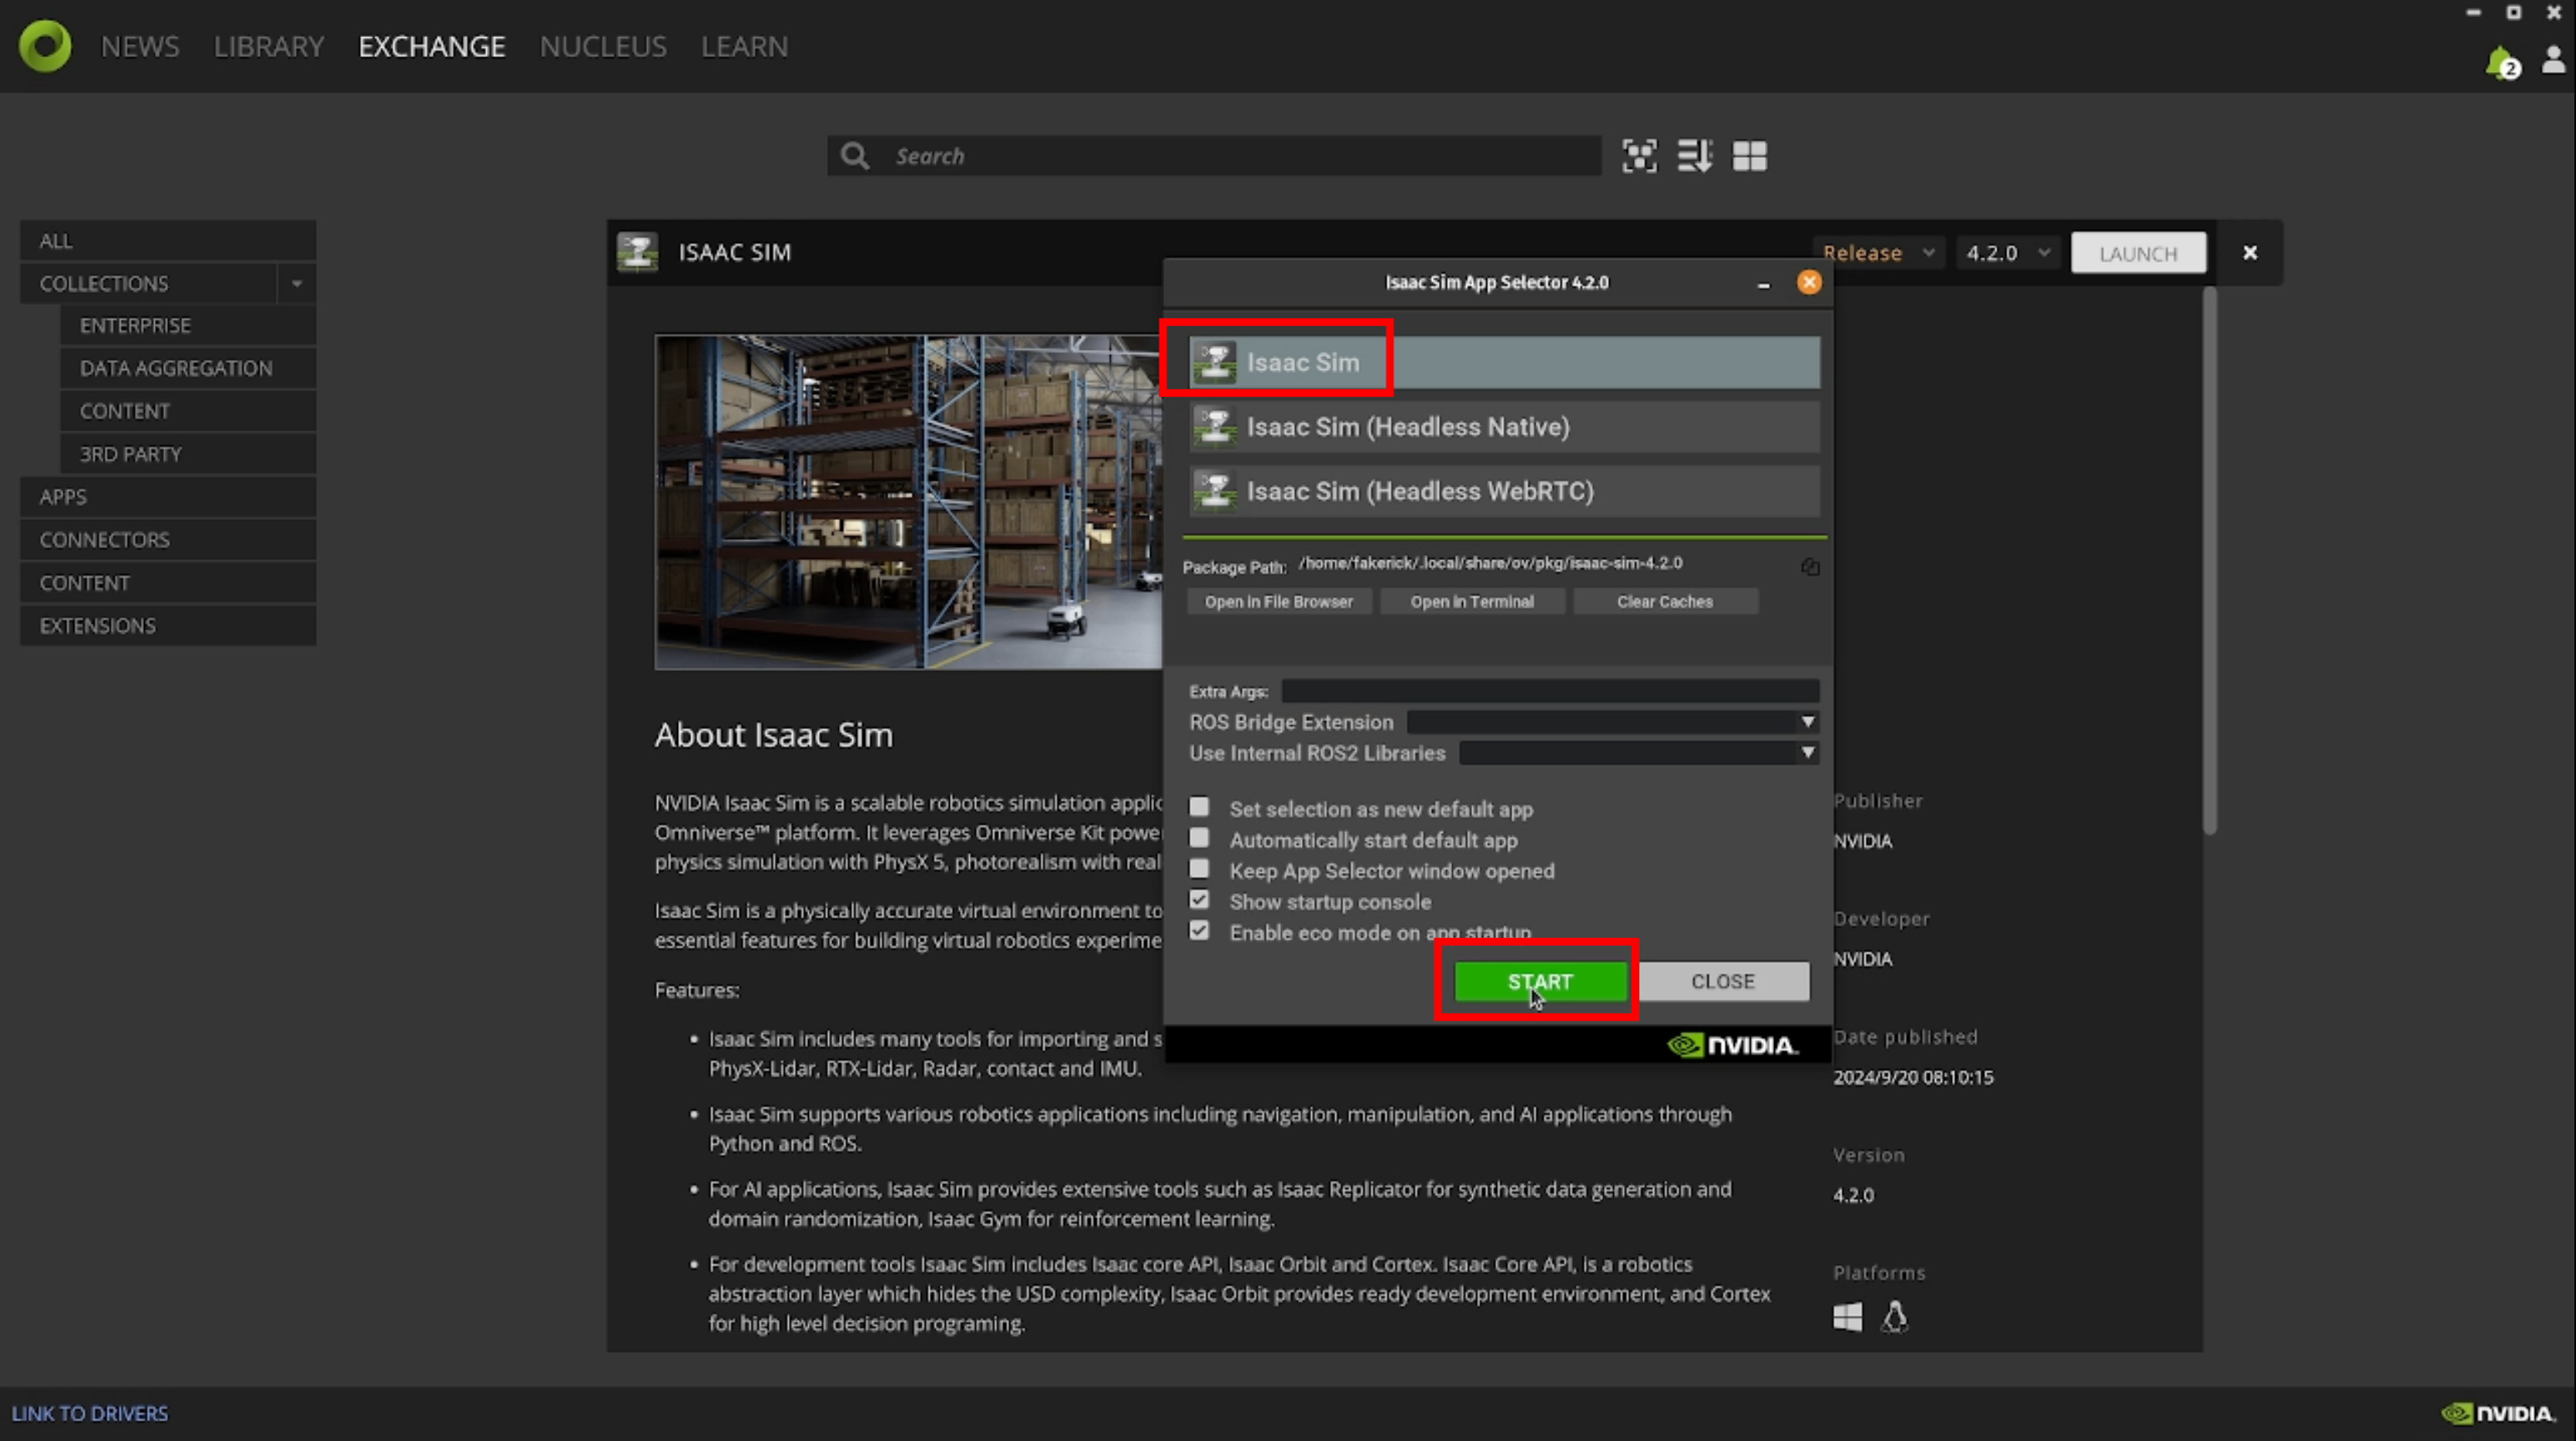This screenshot has width=2576, height=1441.
Task: Open the 4.2.0 version dropdown
Action: pos(2007,253)
